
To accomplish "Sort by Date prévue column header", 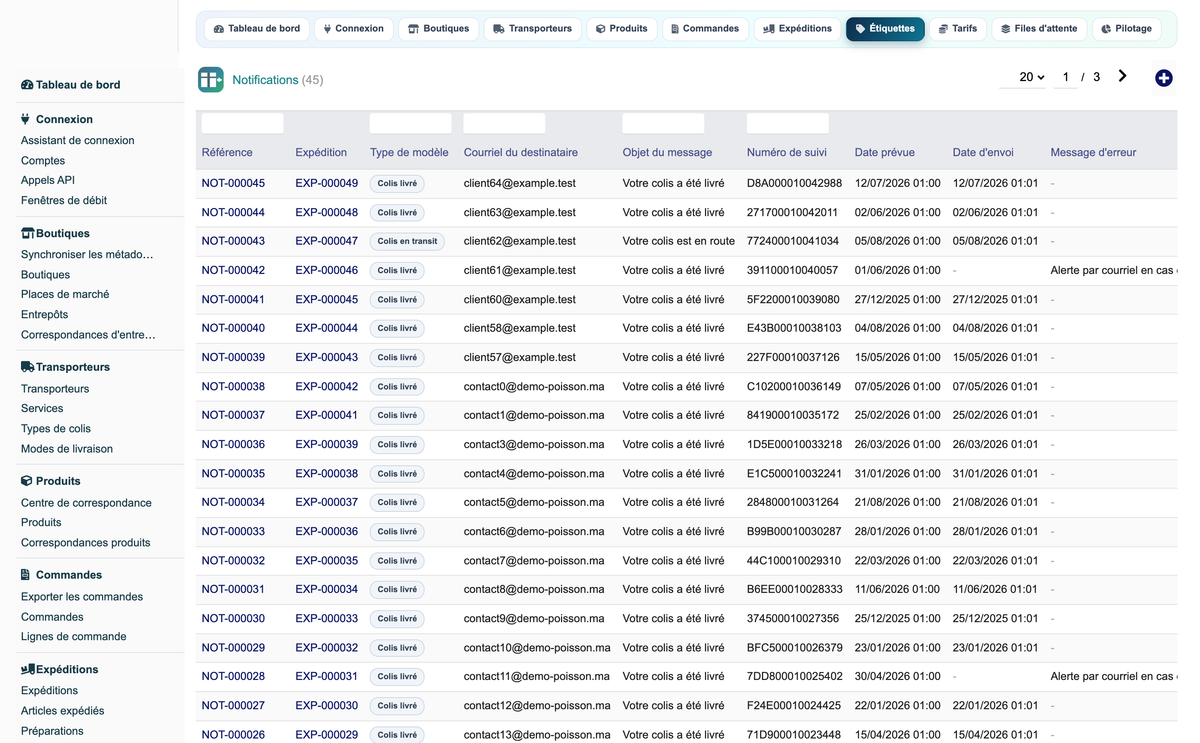I will coord(884,153).
